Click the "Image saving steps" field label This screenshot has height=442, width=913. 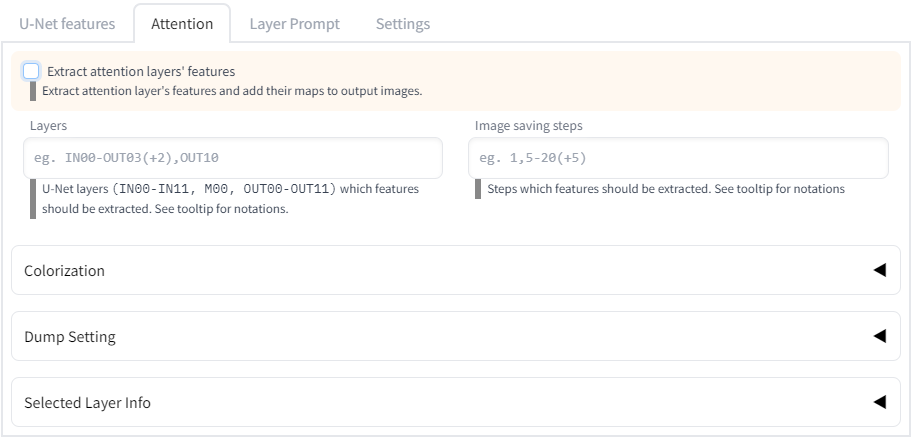click(x=529, y=126)
